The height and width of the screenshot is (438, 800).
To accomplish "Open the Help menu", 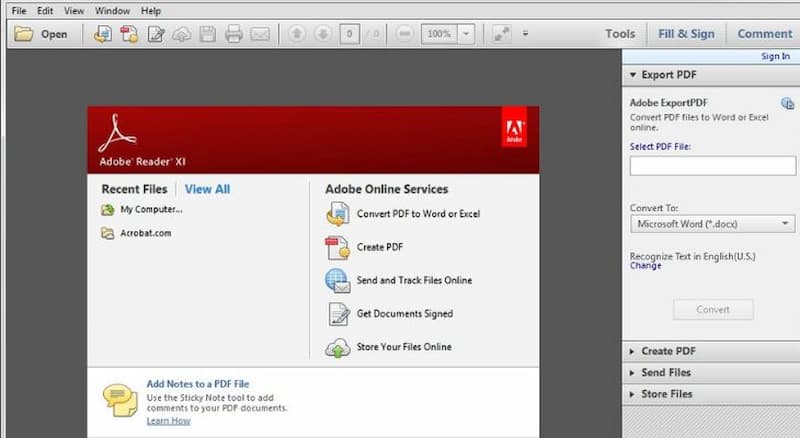I will click(151, 11).
